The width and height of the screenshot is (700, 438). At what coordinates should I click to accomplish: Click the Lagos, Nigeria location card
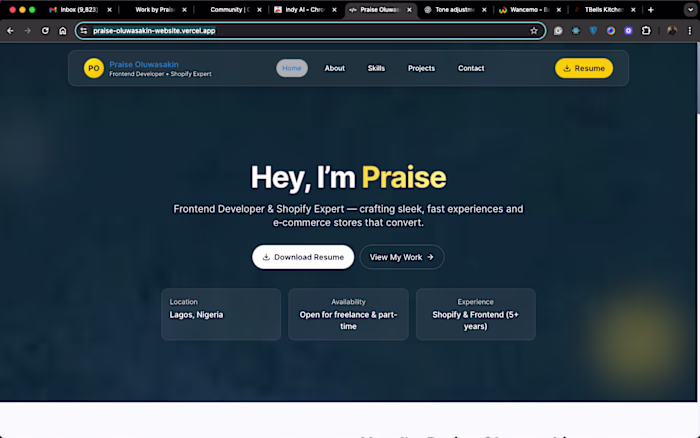(x=221, y=314)
